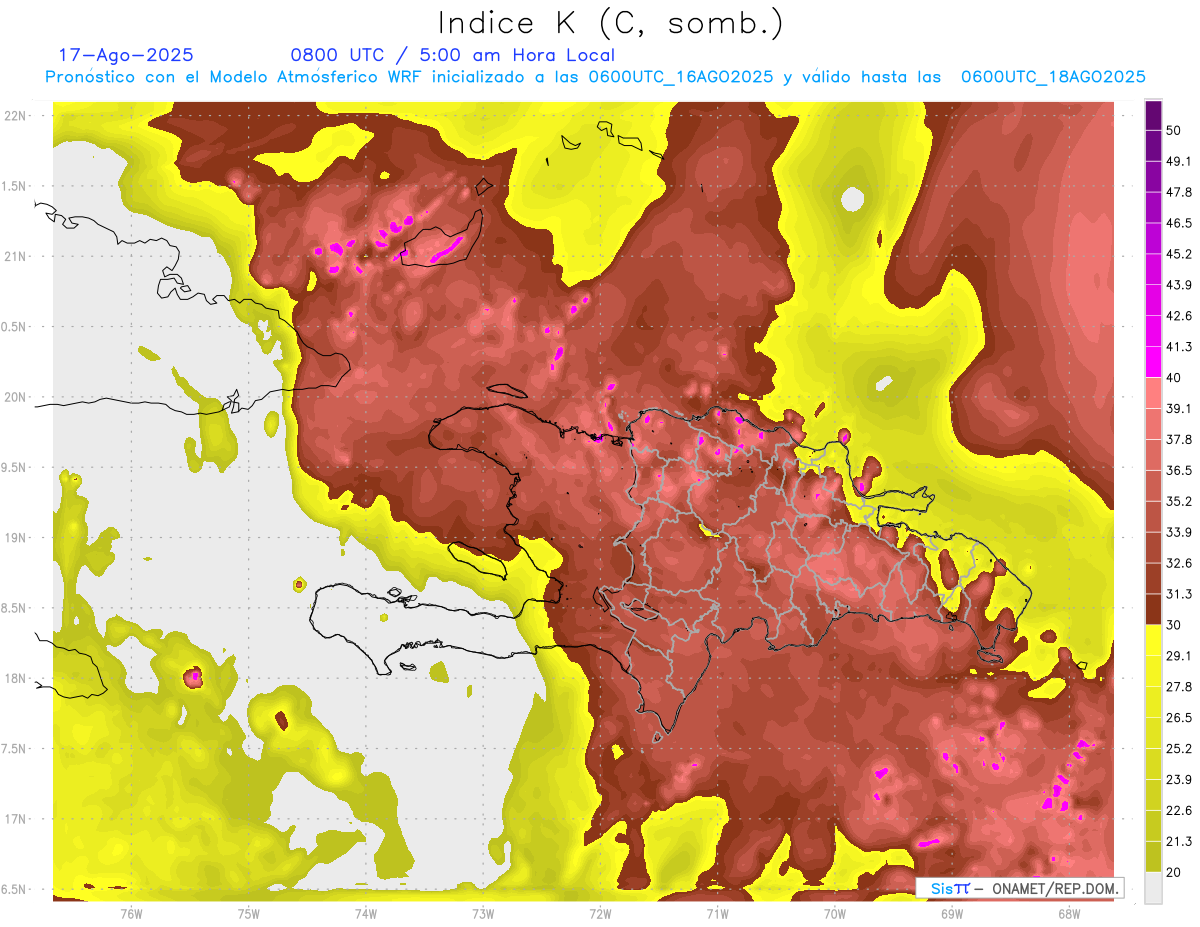Click the '75W' longitude label

point(248,913)
